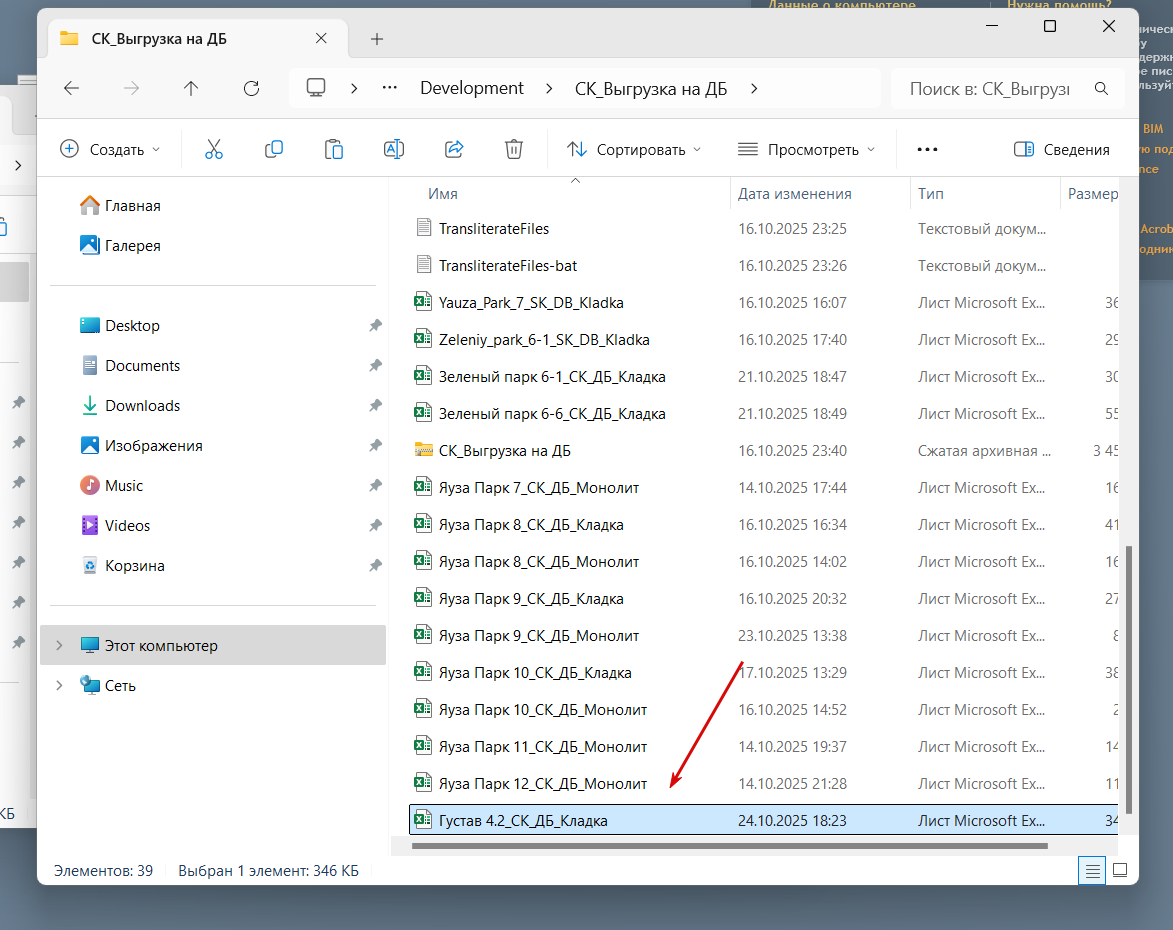Unpin Music using its pin icon

[x=375, y=486]
